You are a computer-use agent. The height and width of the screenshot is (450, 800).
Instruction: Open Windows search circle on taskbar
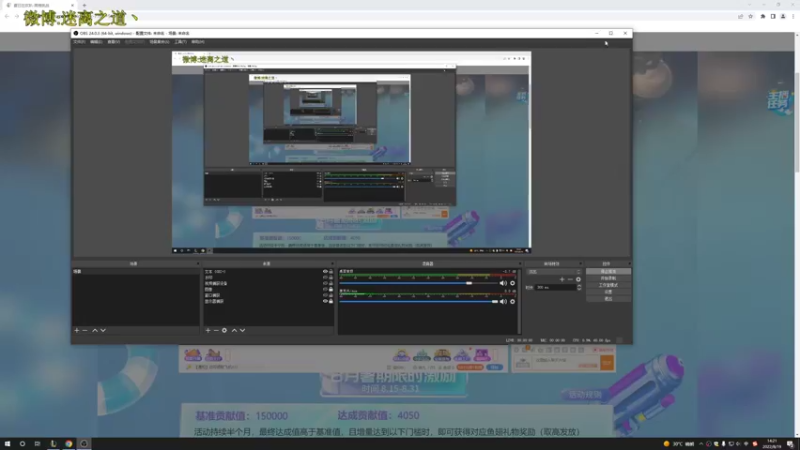(x=22, y=444)
